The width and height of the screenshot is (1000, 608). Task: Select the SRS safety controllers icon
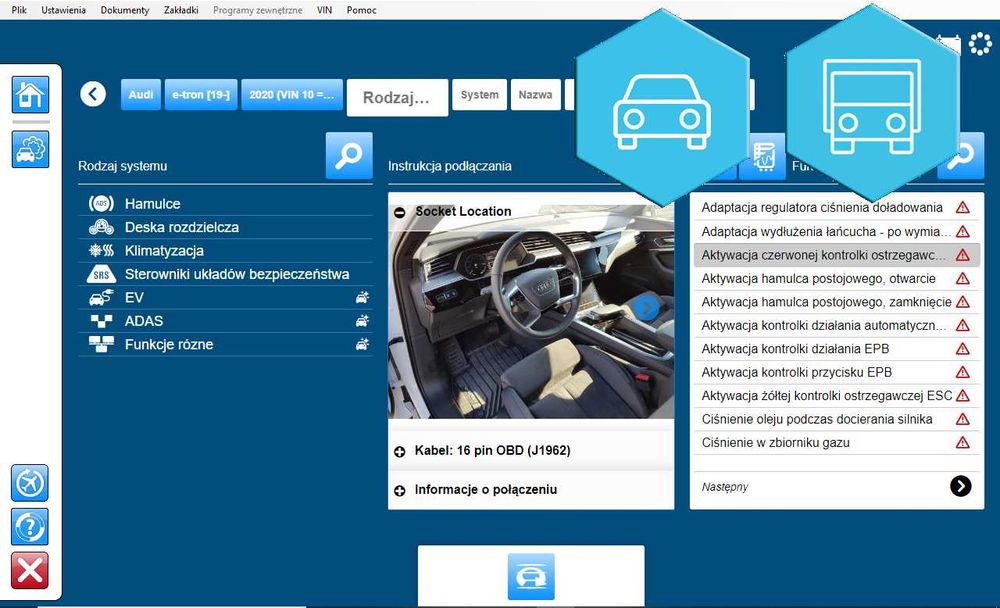101,274
